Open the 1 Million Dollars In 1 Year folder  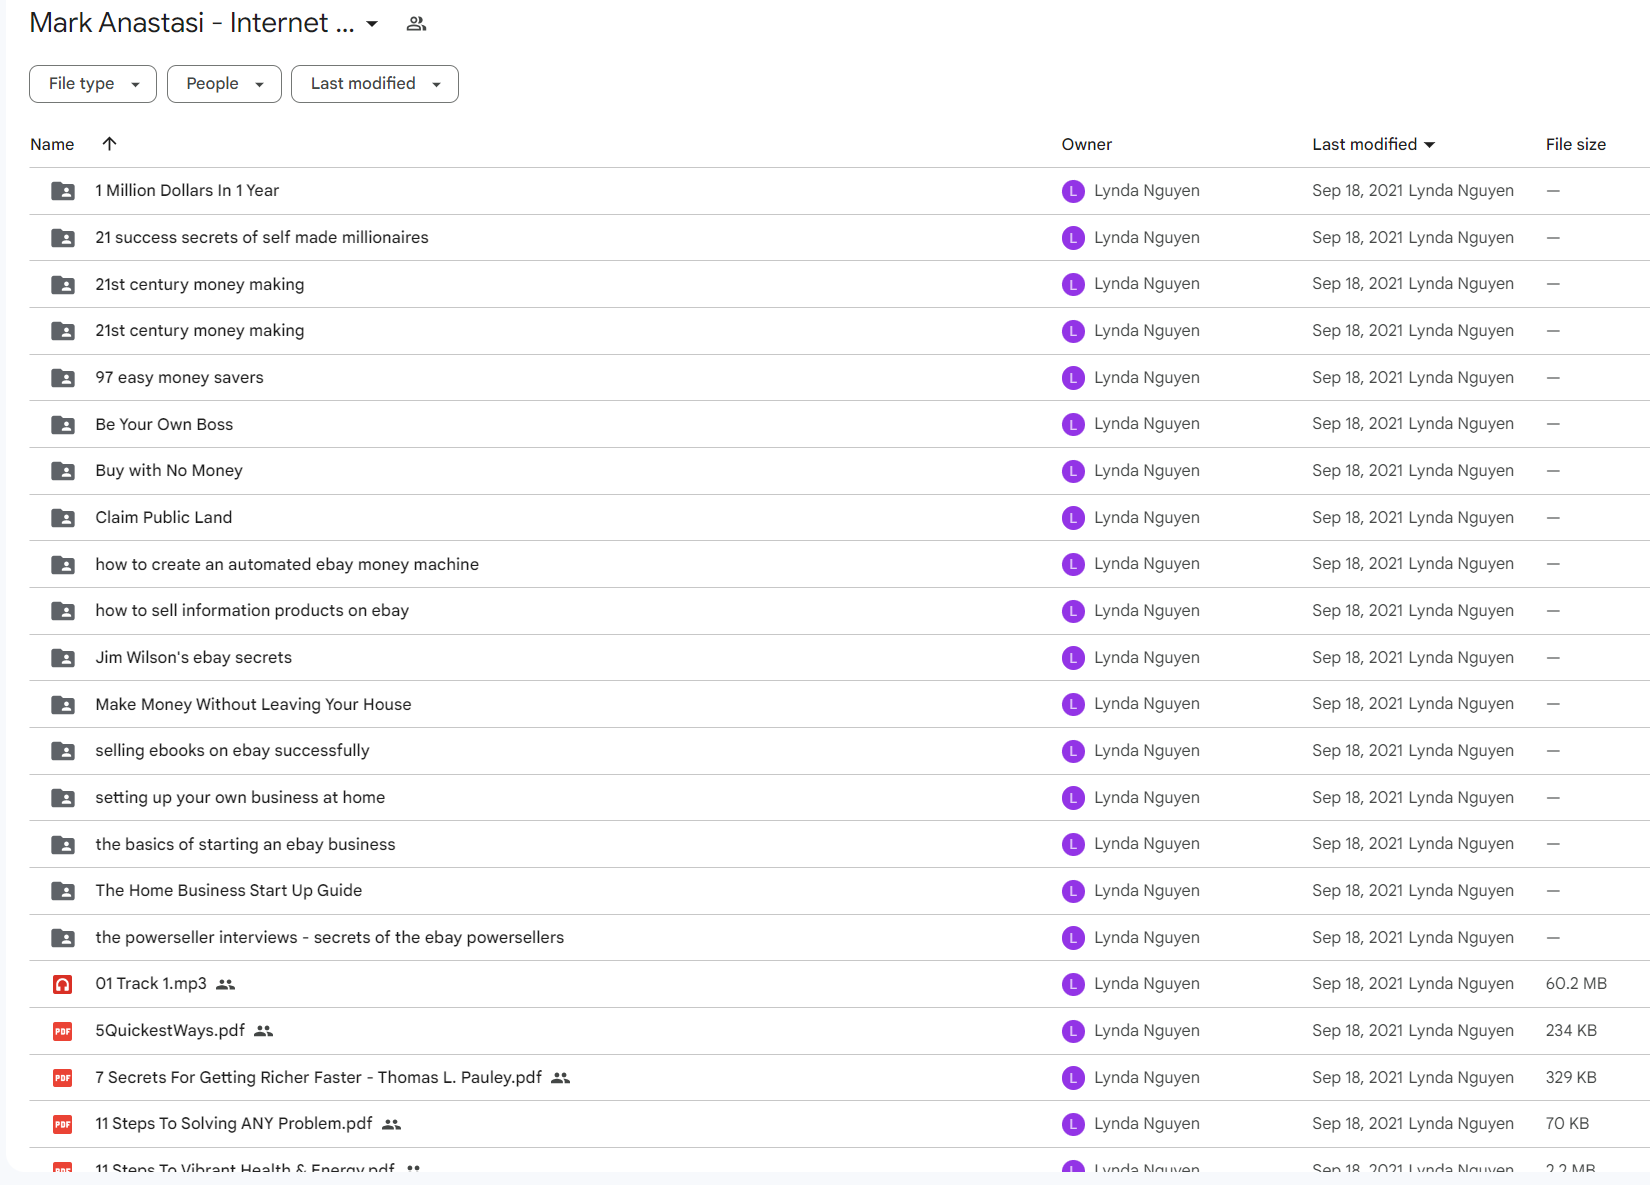(187, 190)
